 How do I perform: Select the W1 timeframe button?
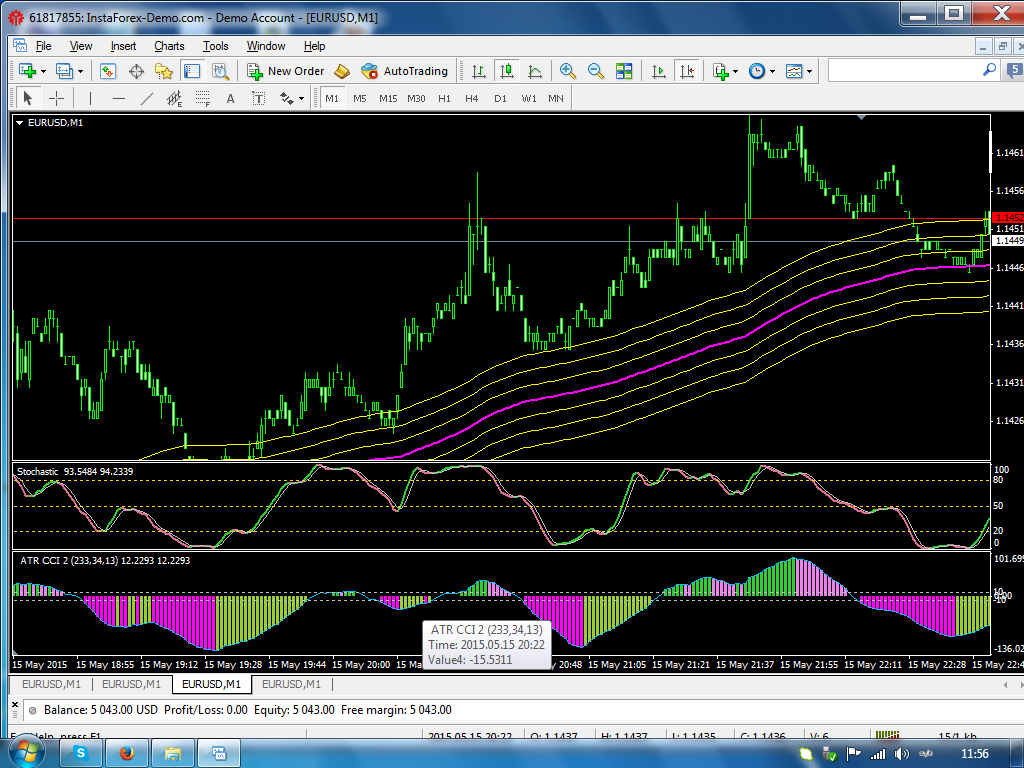point(529,99)
